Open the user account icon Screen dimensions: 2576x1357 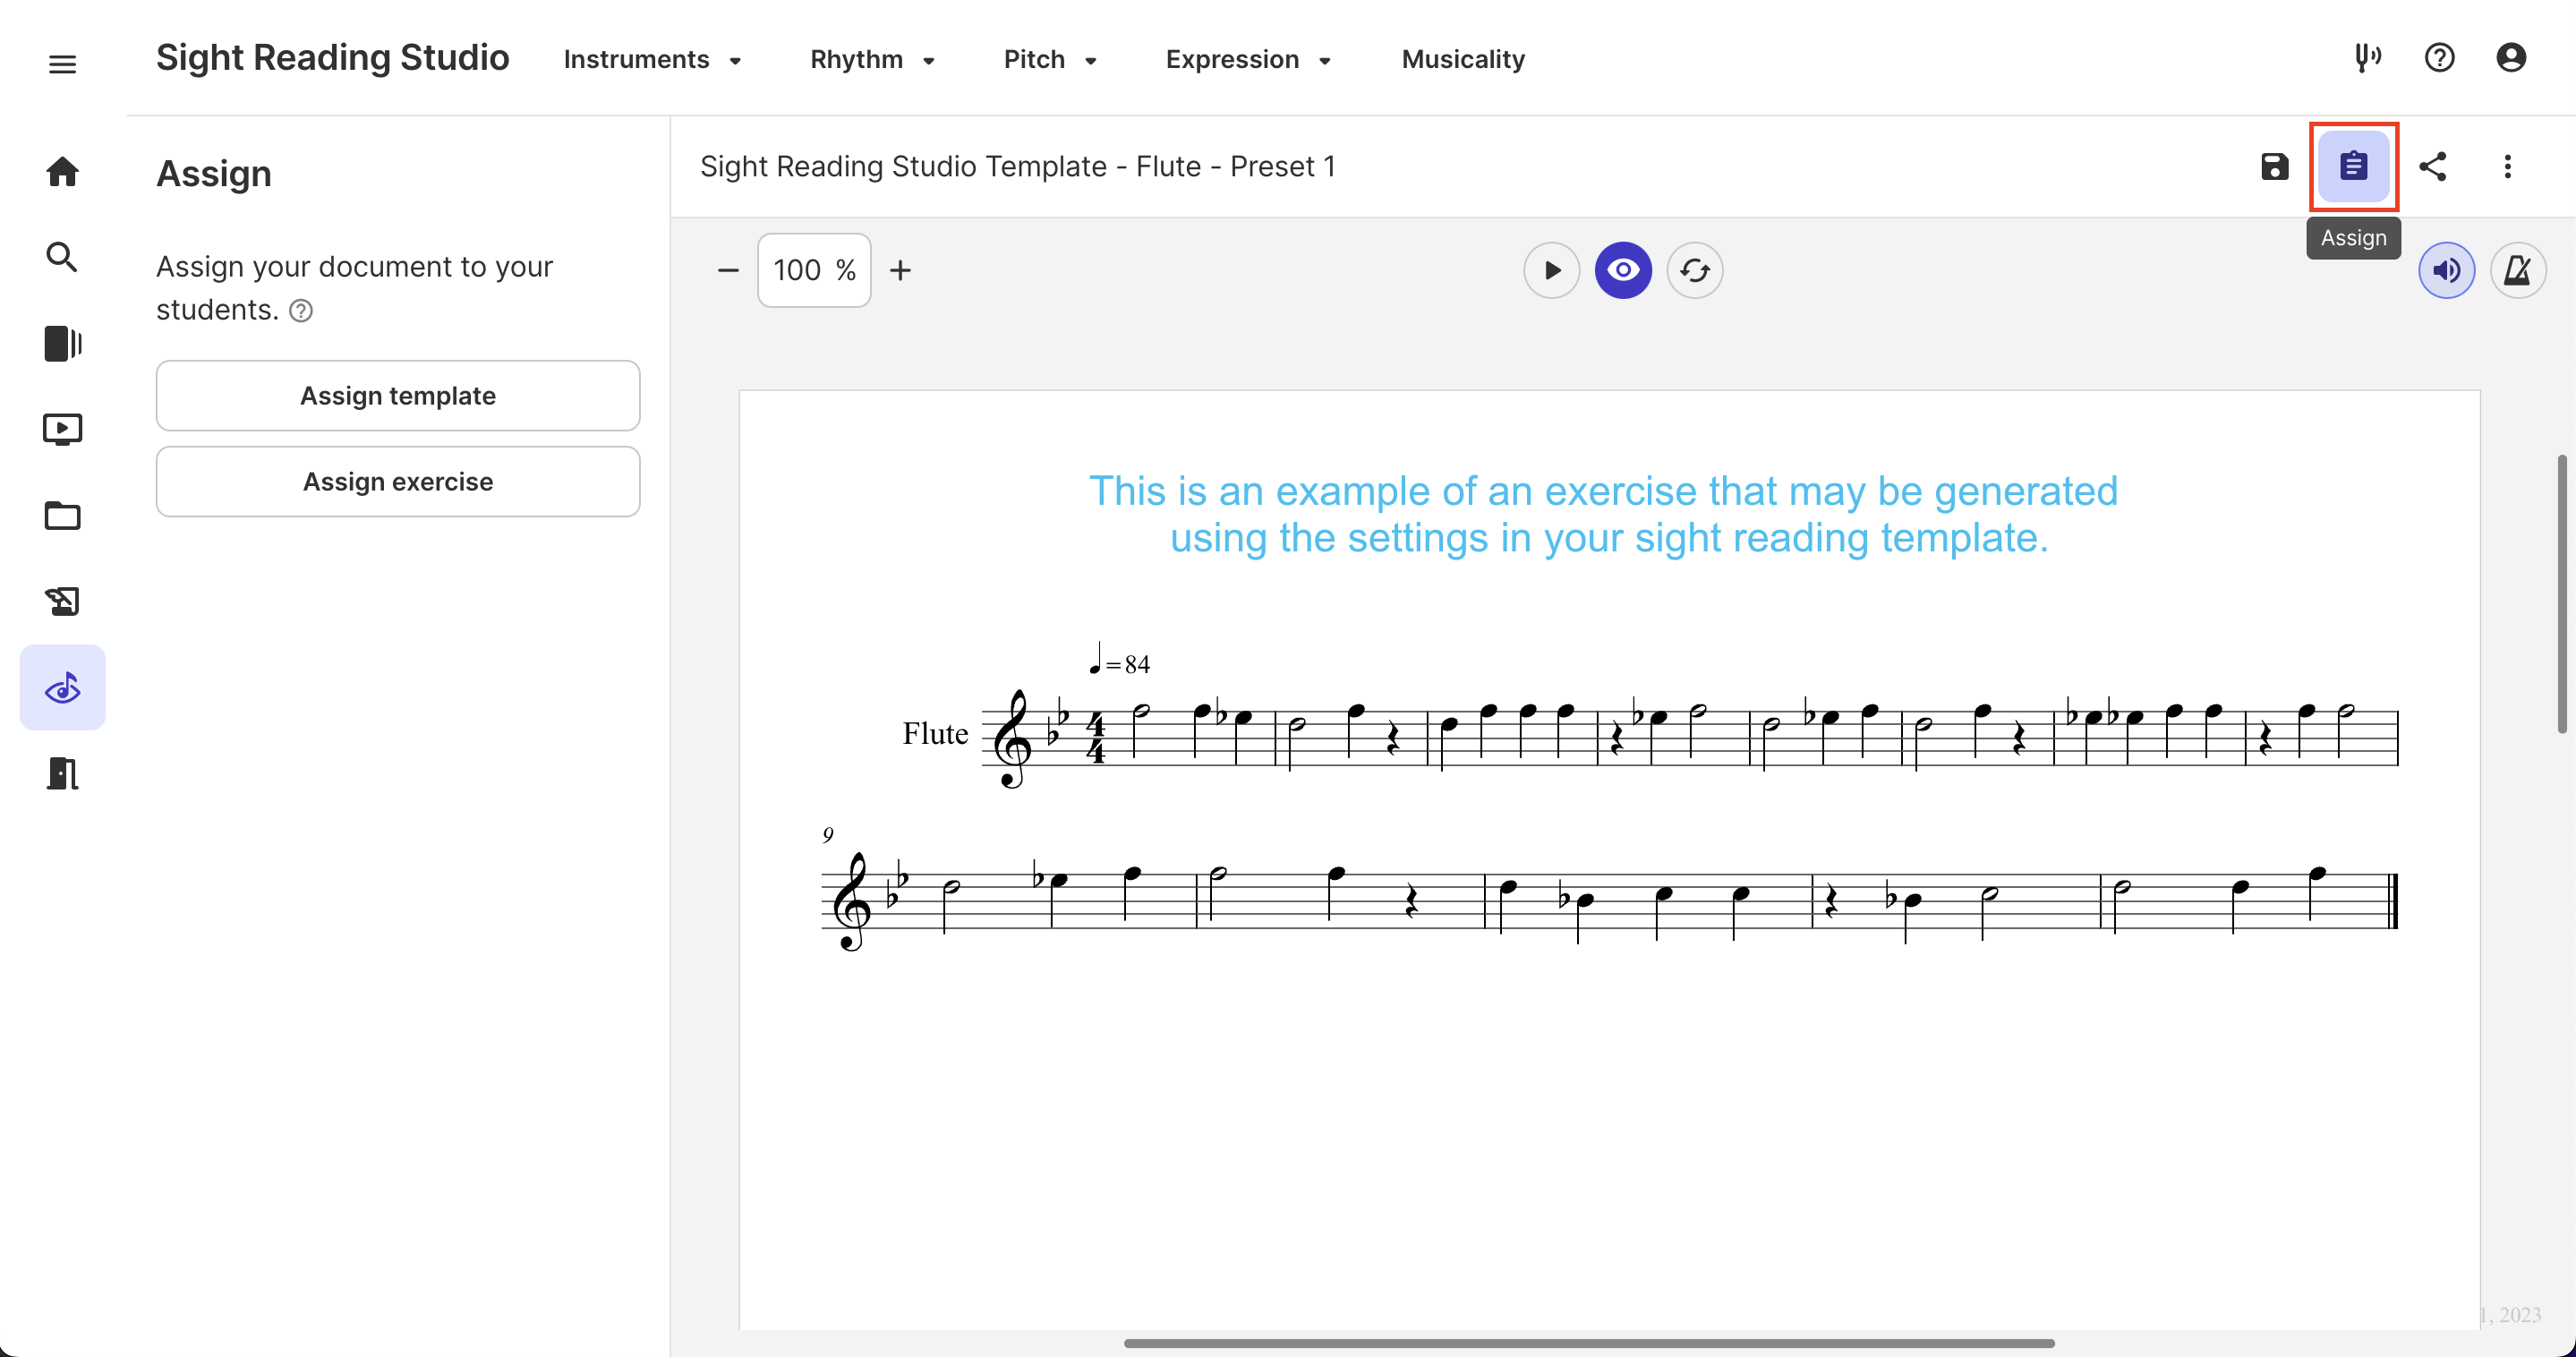[2510, 58]
